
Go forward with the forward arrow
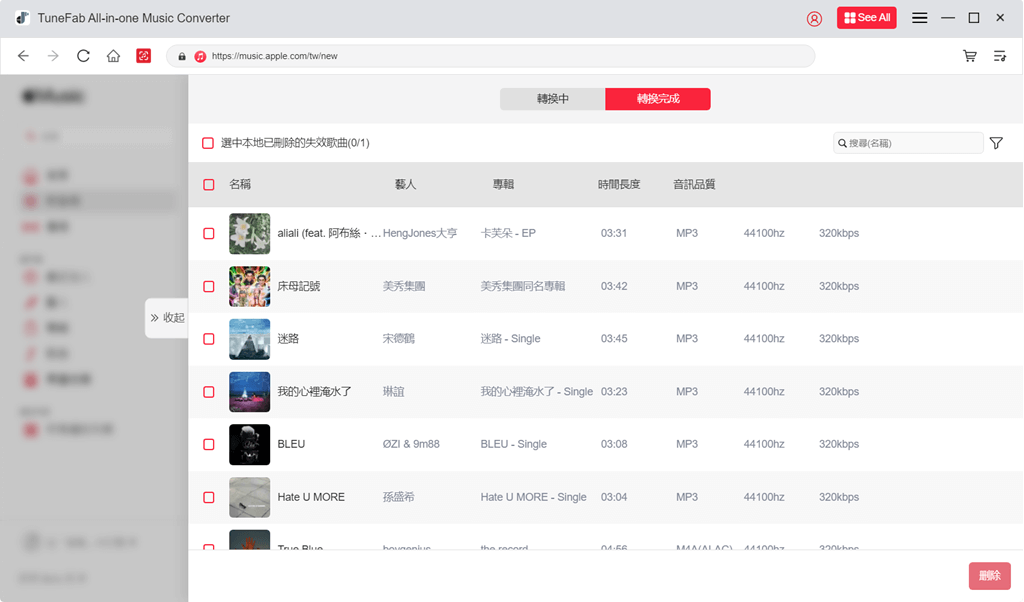coord(53,56)
